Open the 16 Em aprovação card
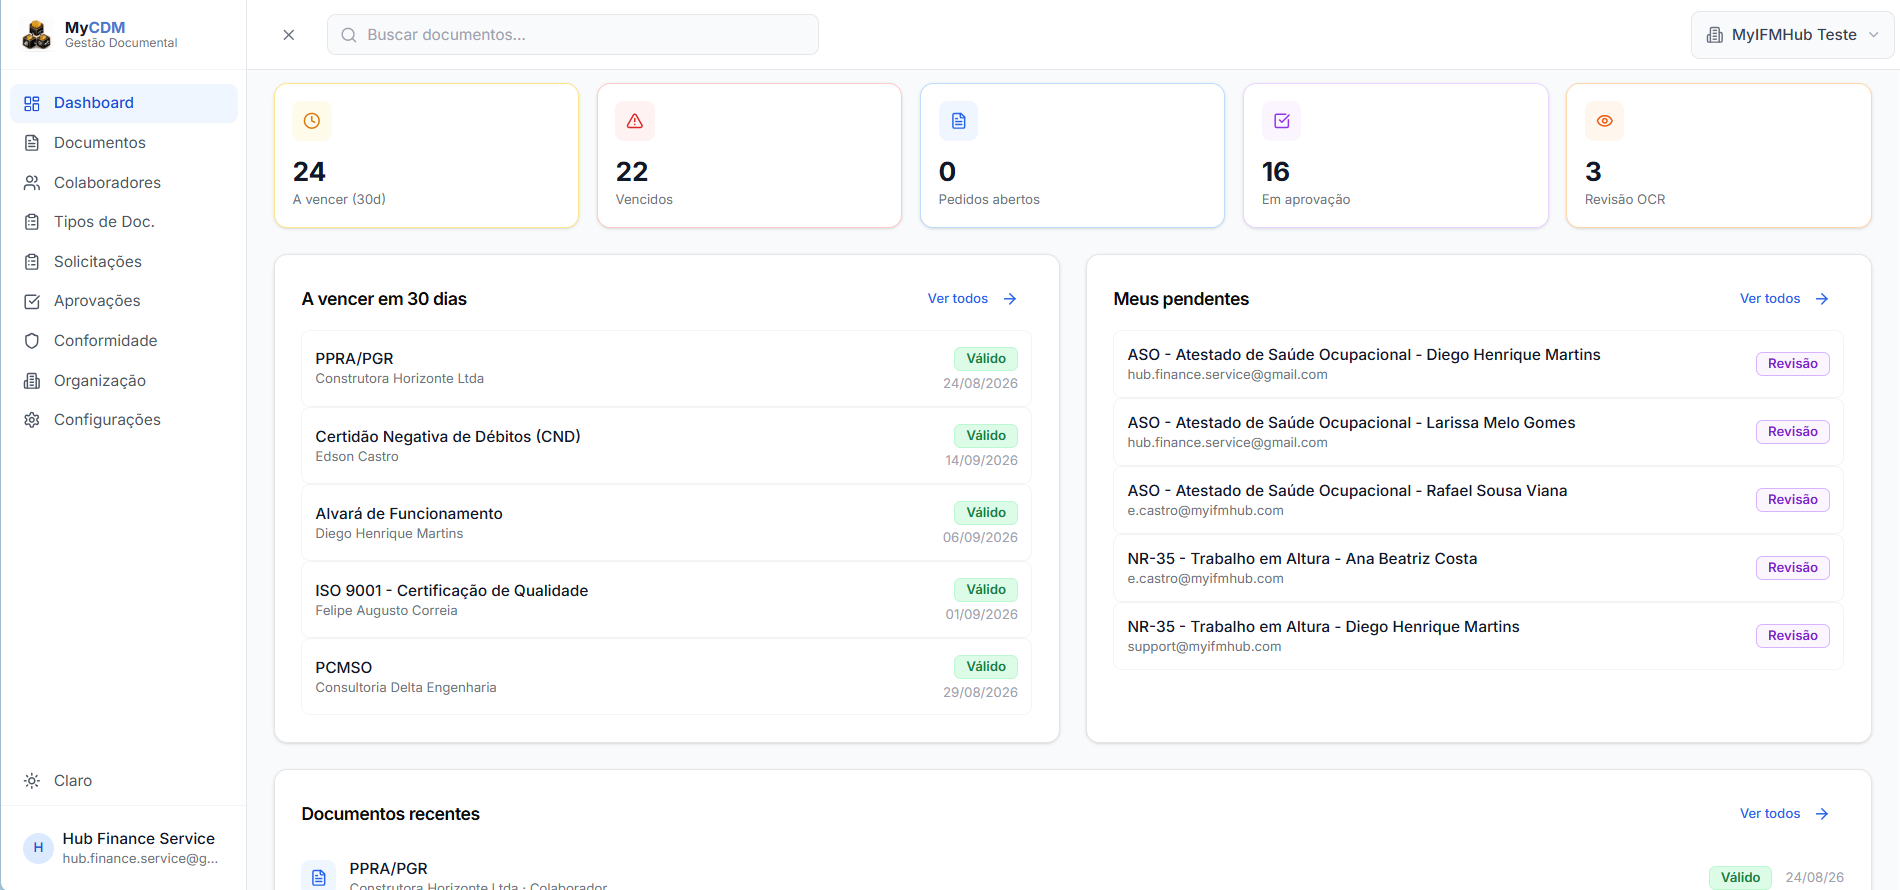This screenshot has height=890, width=1900. pos(1396,156)
